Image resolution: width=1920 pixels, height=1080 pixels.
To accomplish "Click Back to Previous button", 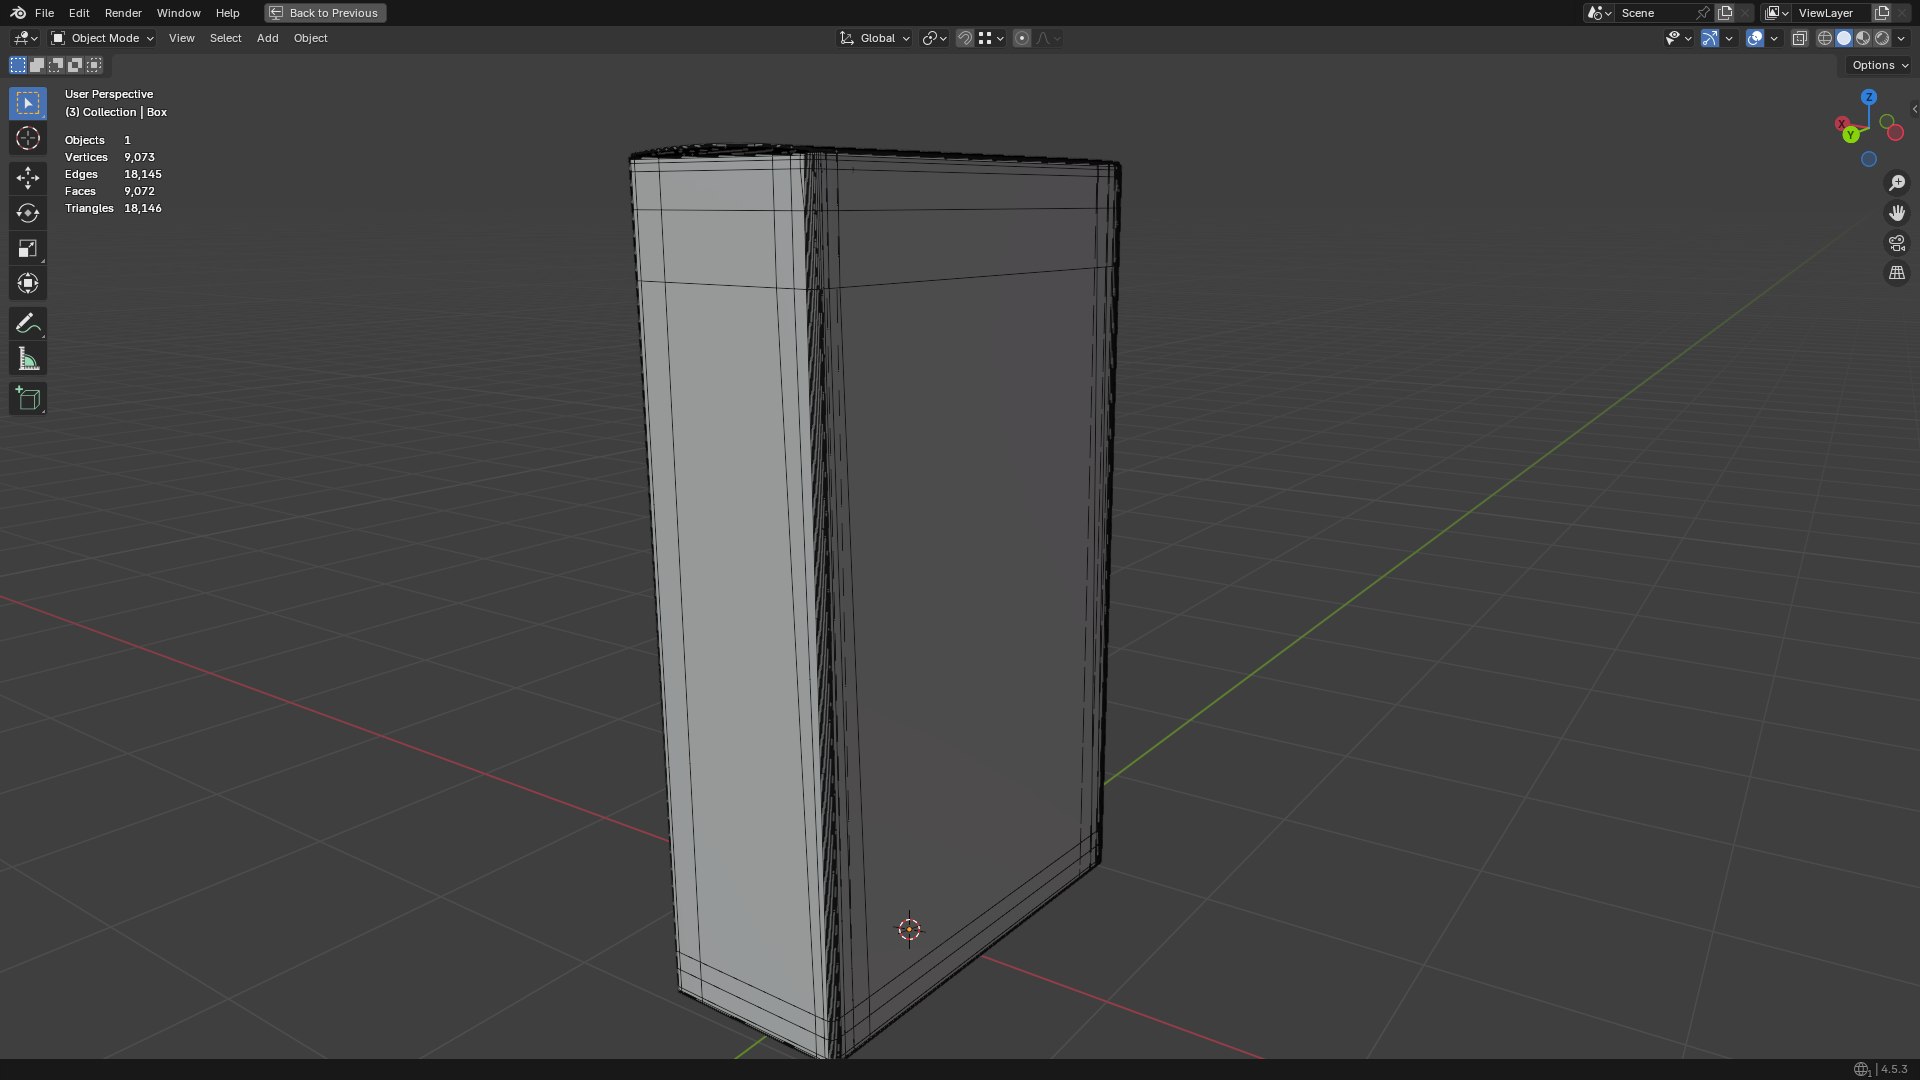I will click(x=325, y=13).
